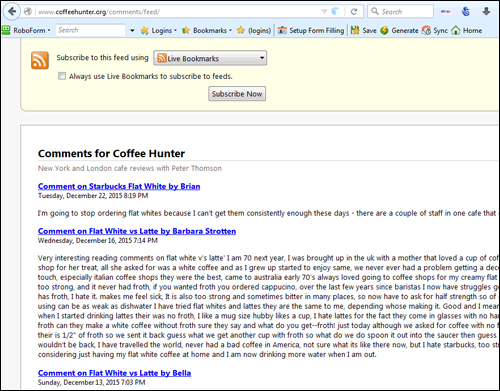Open Downloads via the down arrow icon
Viewport: 500px width, 391px height.
(486, 12)
